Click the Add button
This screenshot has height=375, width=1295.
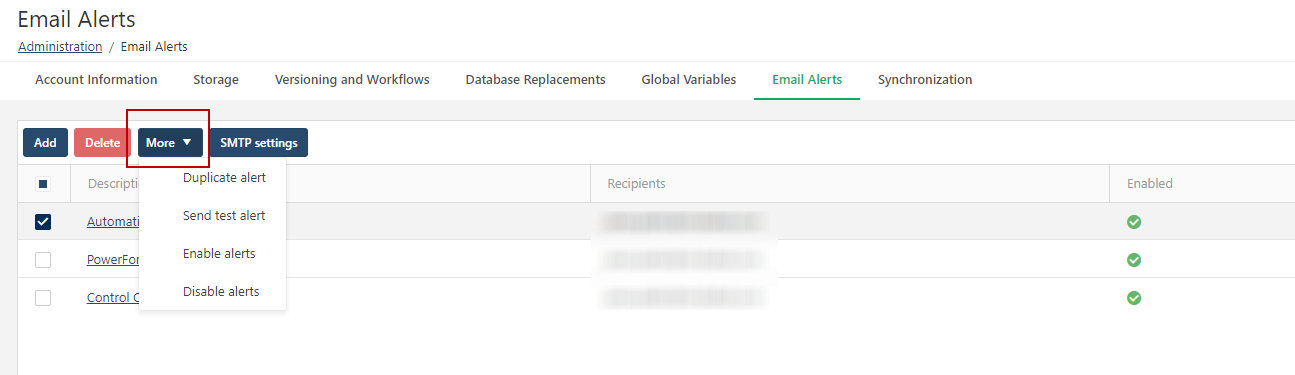[x=45, y=143]
